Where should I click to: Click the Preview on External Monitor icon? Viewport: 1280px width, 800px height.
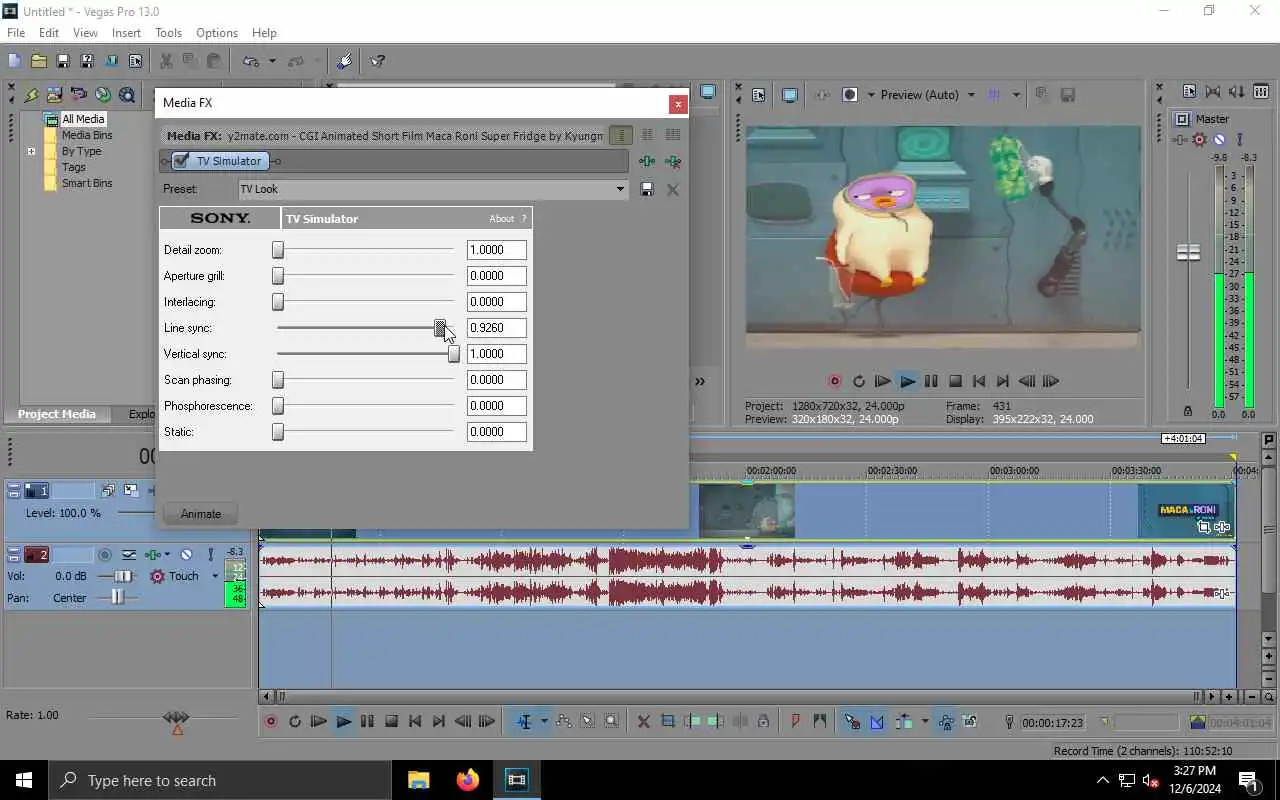click(x=790, y=95)
